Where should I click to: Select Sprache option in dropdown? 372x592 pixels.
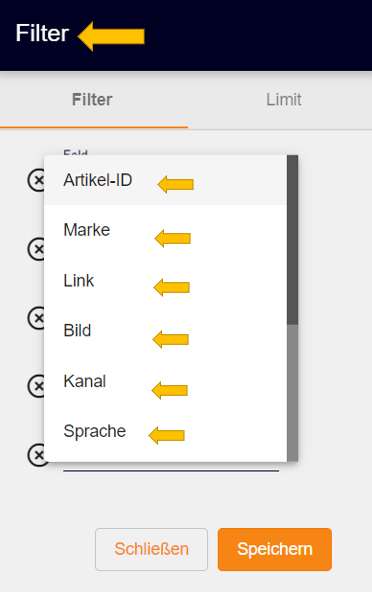coord(165,431)
